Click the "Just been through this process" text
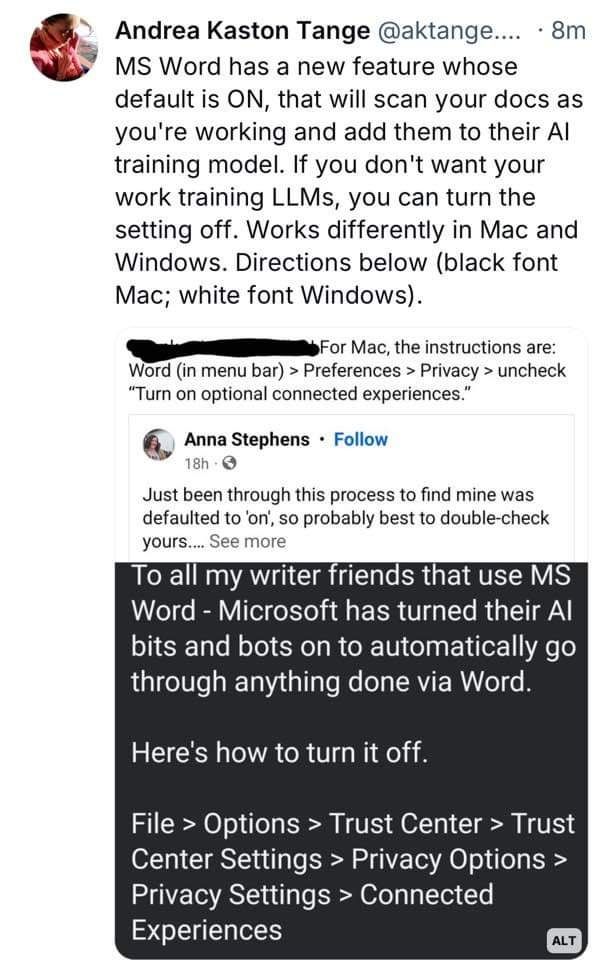This screenshot has width=613, height=960. 346,518
